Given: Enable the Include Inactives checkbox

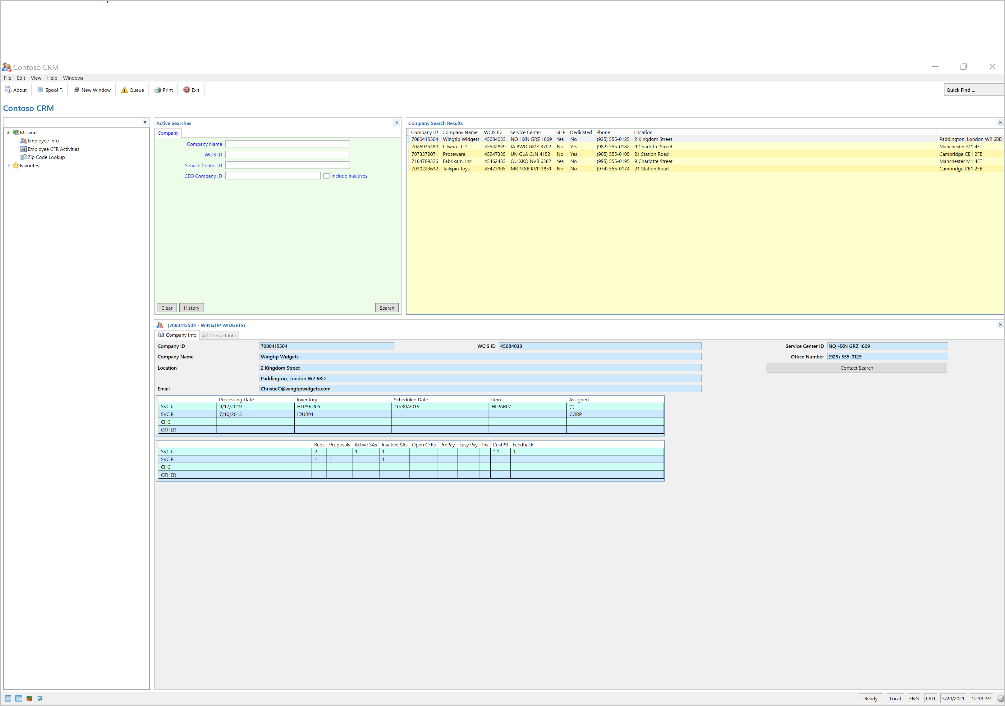Looking at the screenshot, I should click(x=327, y=177).
